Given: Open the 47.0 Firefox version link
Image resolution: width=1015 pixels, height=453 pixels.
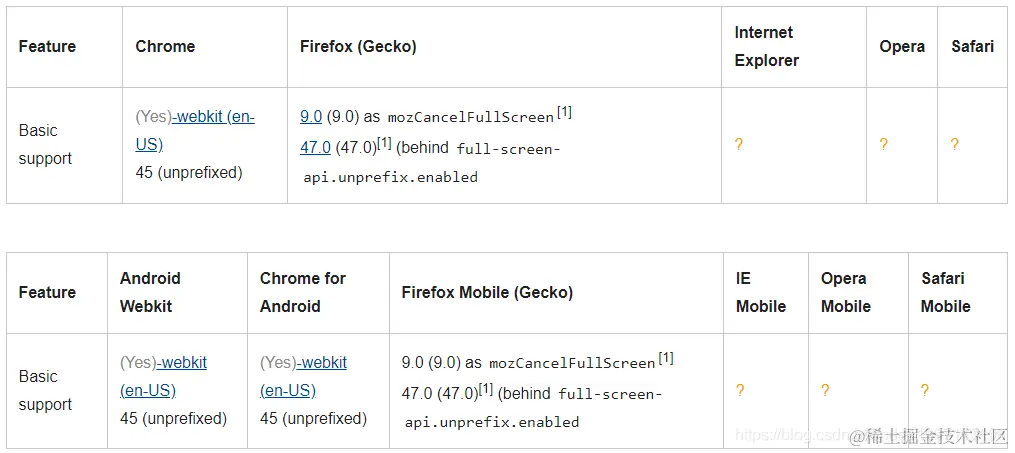Looking at the screenshot, I should tap(315, 147).
